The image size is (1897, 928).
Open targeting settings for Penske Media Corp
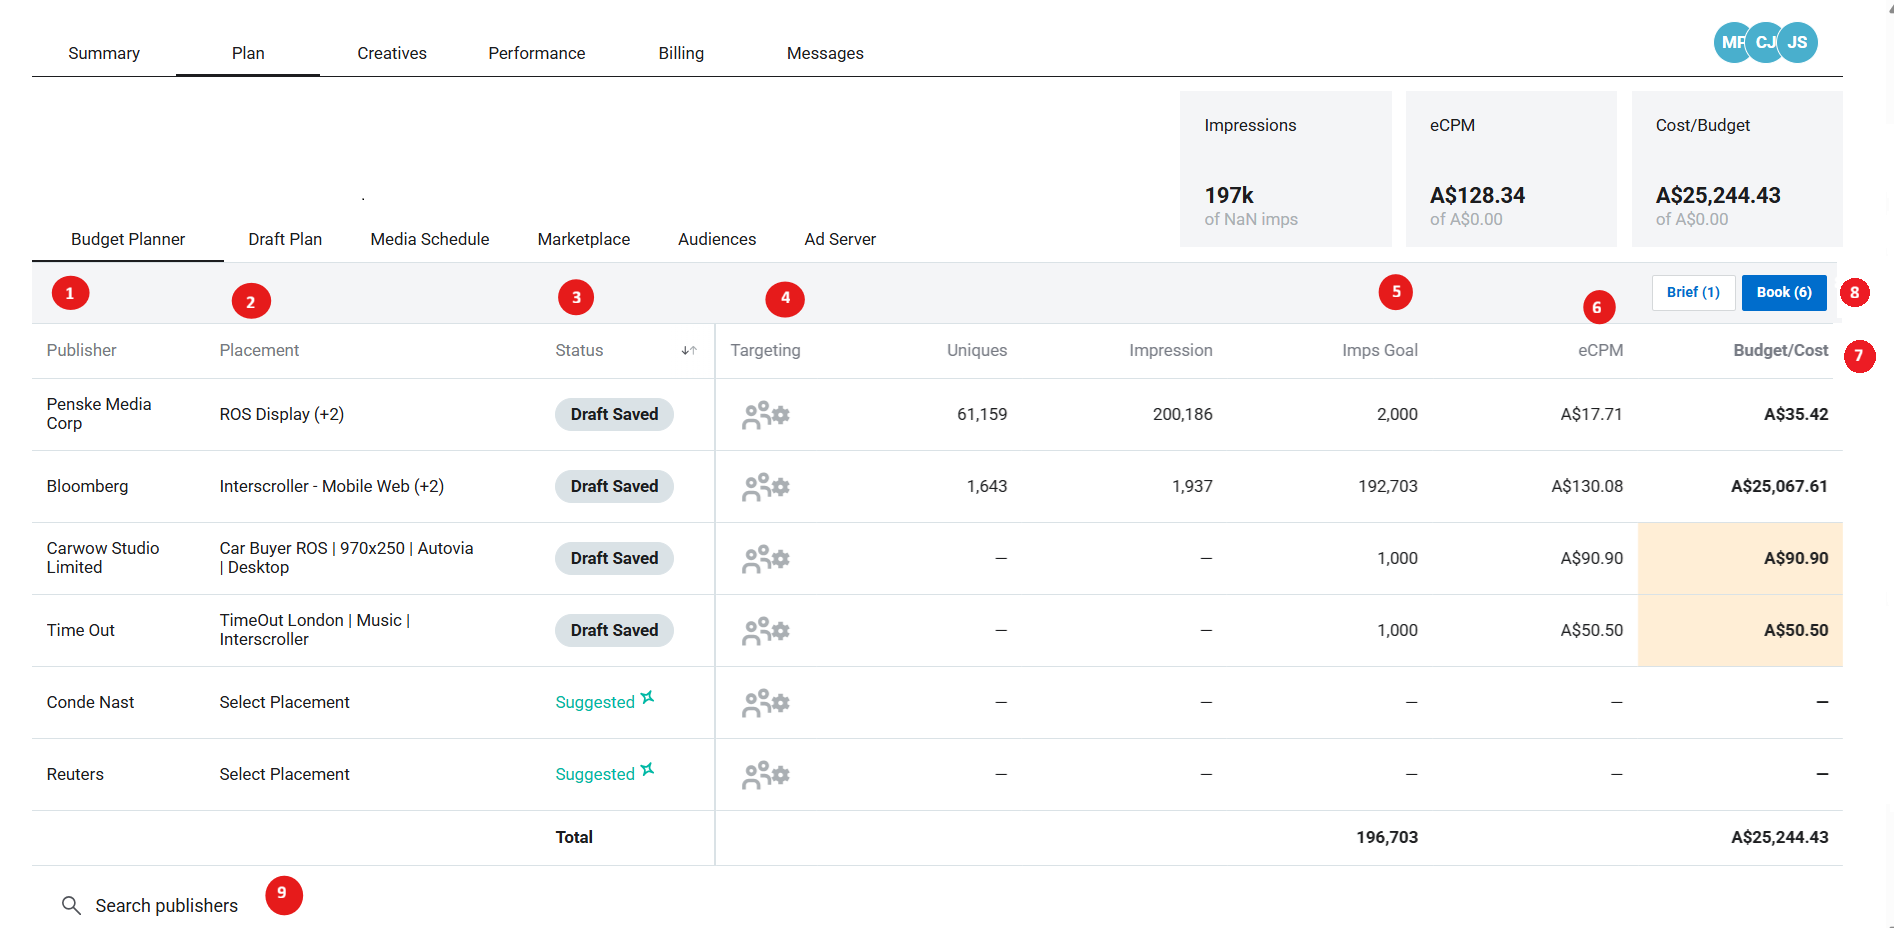[765, 415]
